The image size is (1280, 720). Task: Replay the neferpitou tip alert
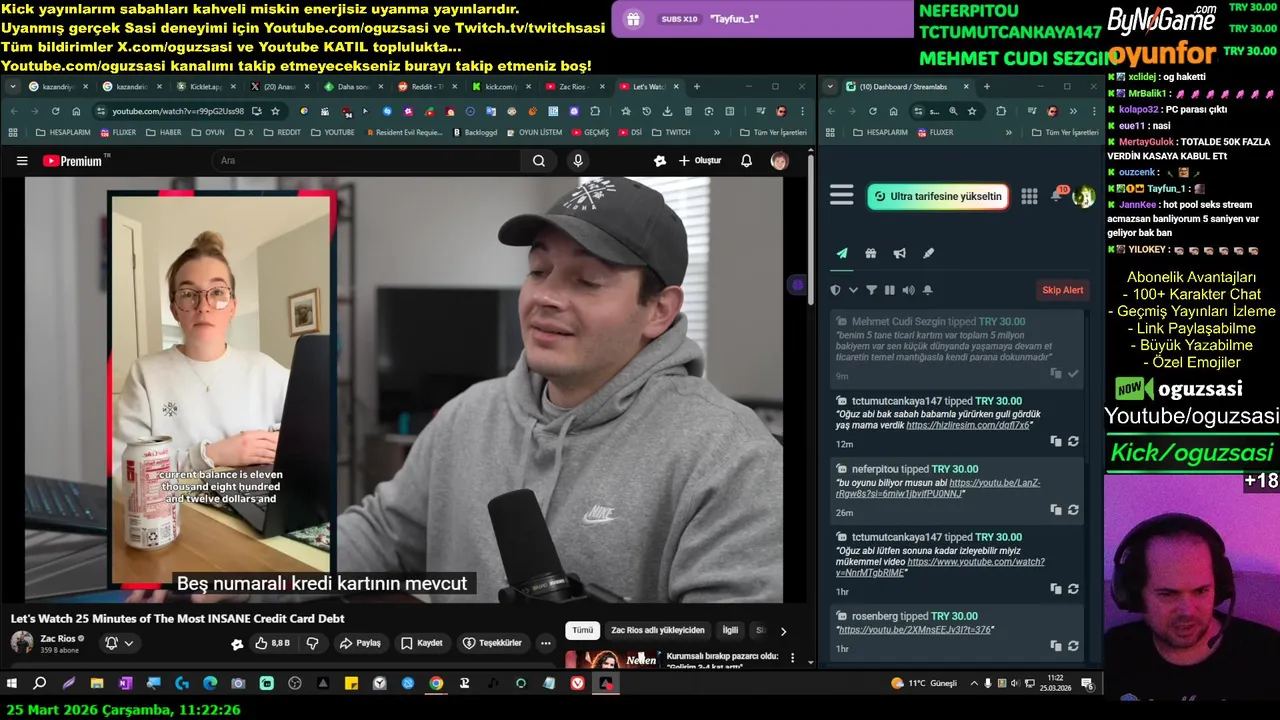(1073, 509)
